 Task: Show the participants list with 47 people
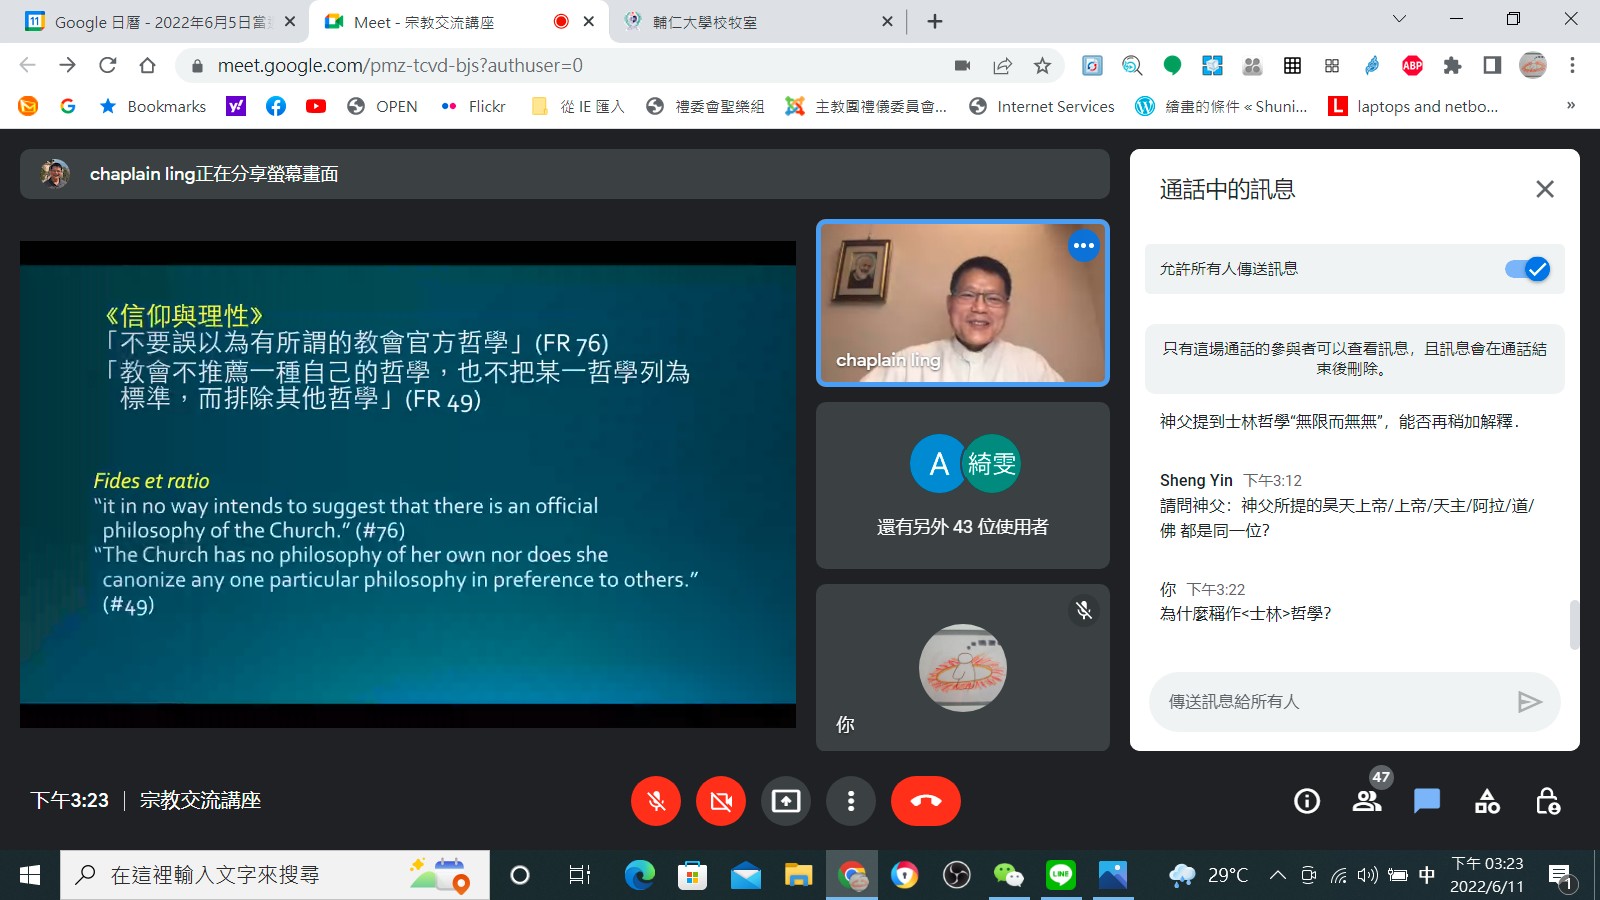[1367, 801]
